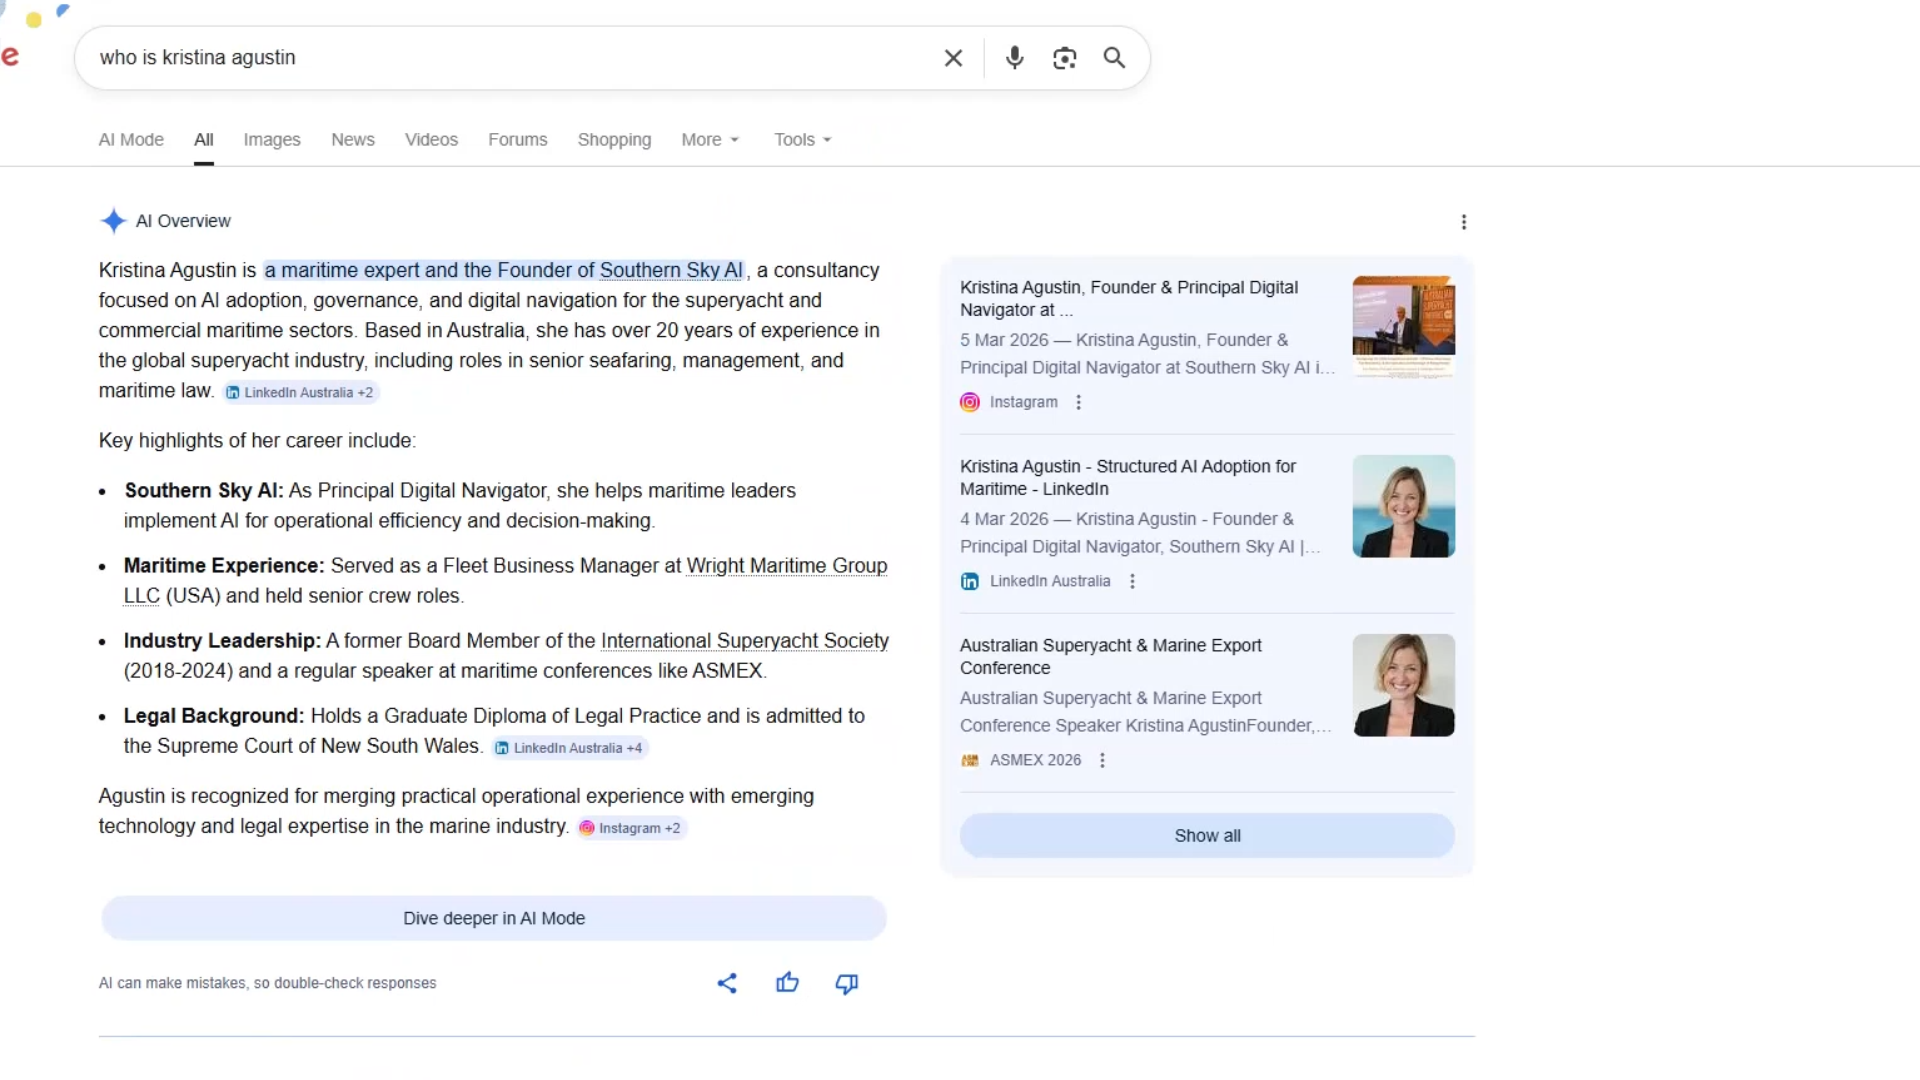Open the Wright Maritime Group LLC link
The height and width of the screenshot is (1080, 1920).
click(786, 566)
